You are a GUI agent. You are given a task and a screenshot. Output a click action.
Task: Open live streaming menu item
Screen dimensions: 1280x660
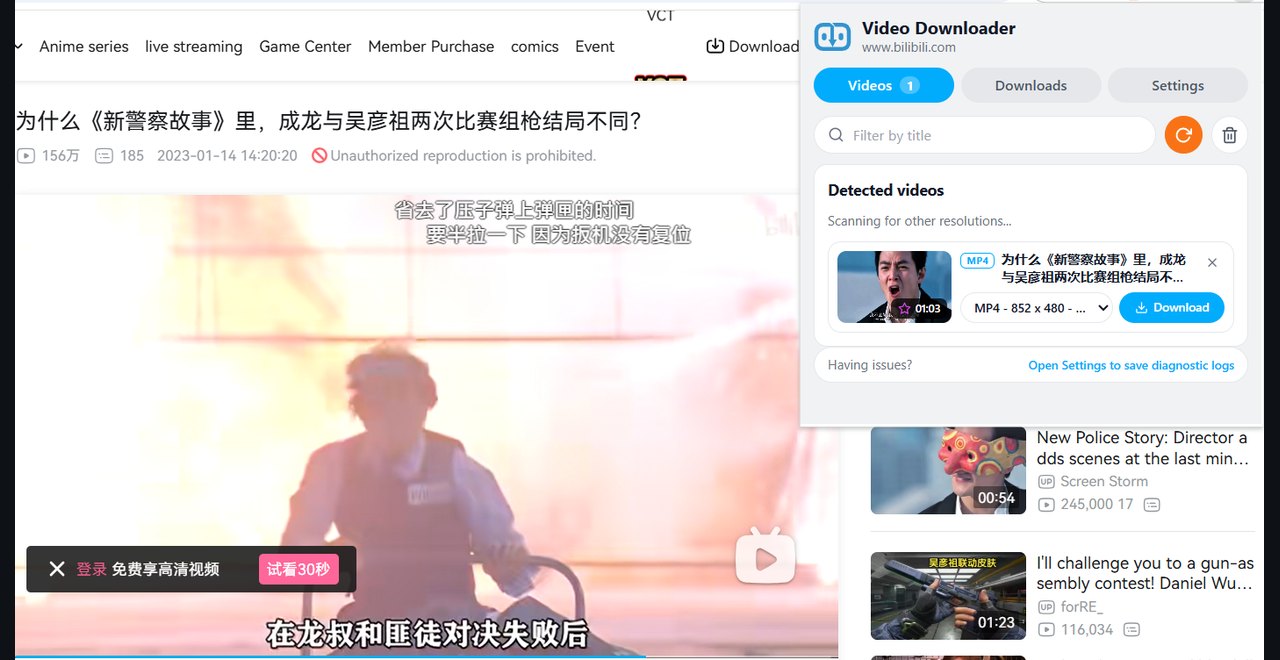pyautogui.click(x=194, y=46)
